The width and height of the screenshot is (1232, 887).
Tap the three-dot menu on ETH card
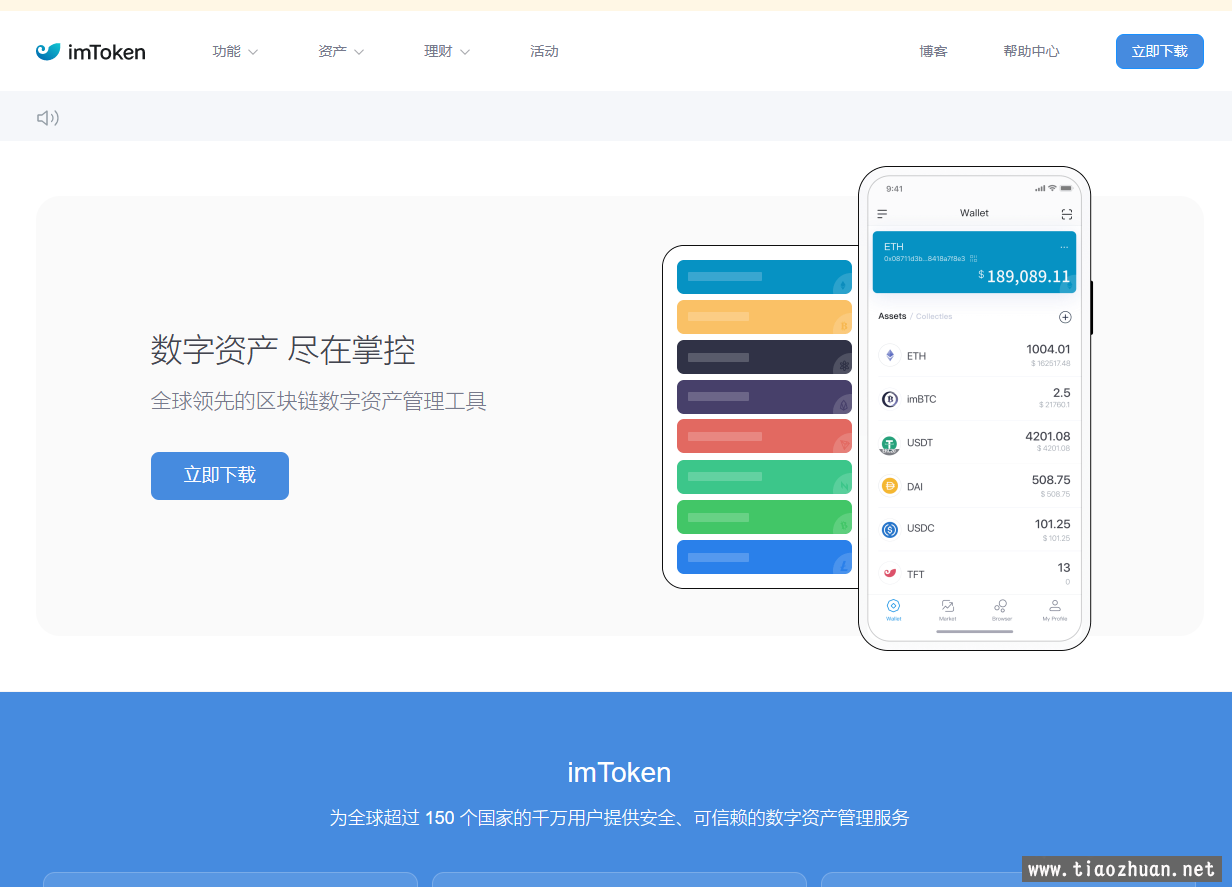pos(1064,246)
